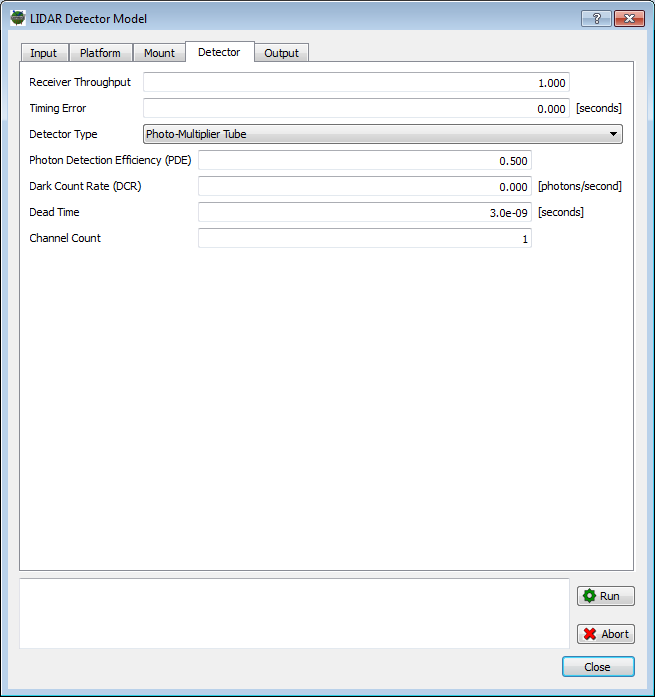The width and height of the screenshot is (655, 697).
Task: Stop processing with the red Abort button
Action: point(605,634)
